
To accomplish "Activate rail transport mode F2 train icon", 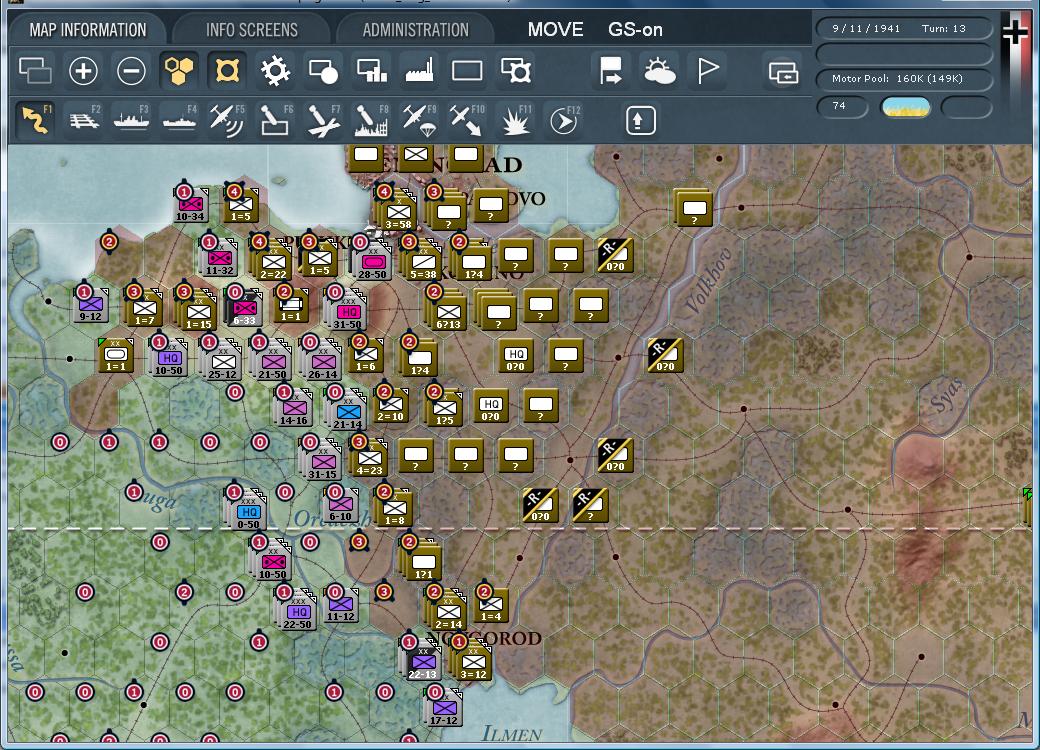I will [x=81, y=119].
